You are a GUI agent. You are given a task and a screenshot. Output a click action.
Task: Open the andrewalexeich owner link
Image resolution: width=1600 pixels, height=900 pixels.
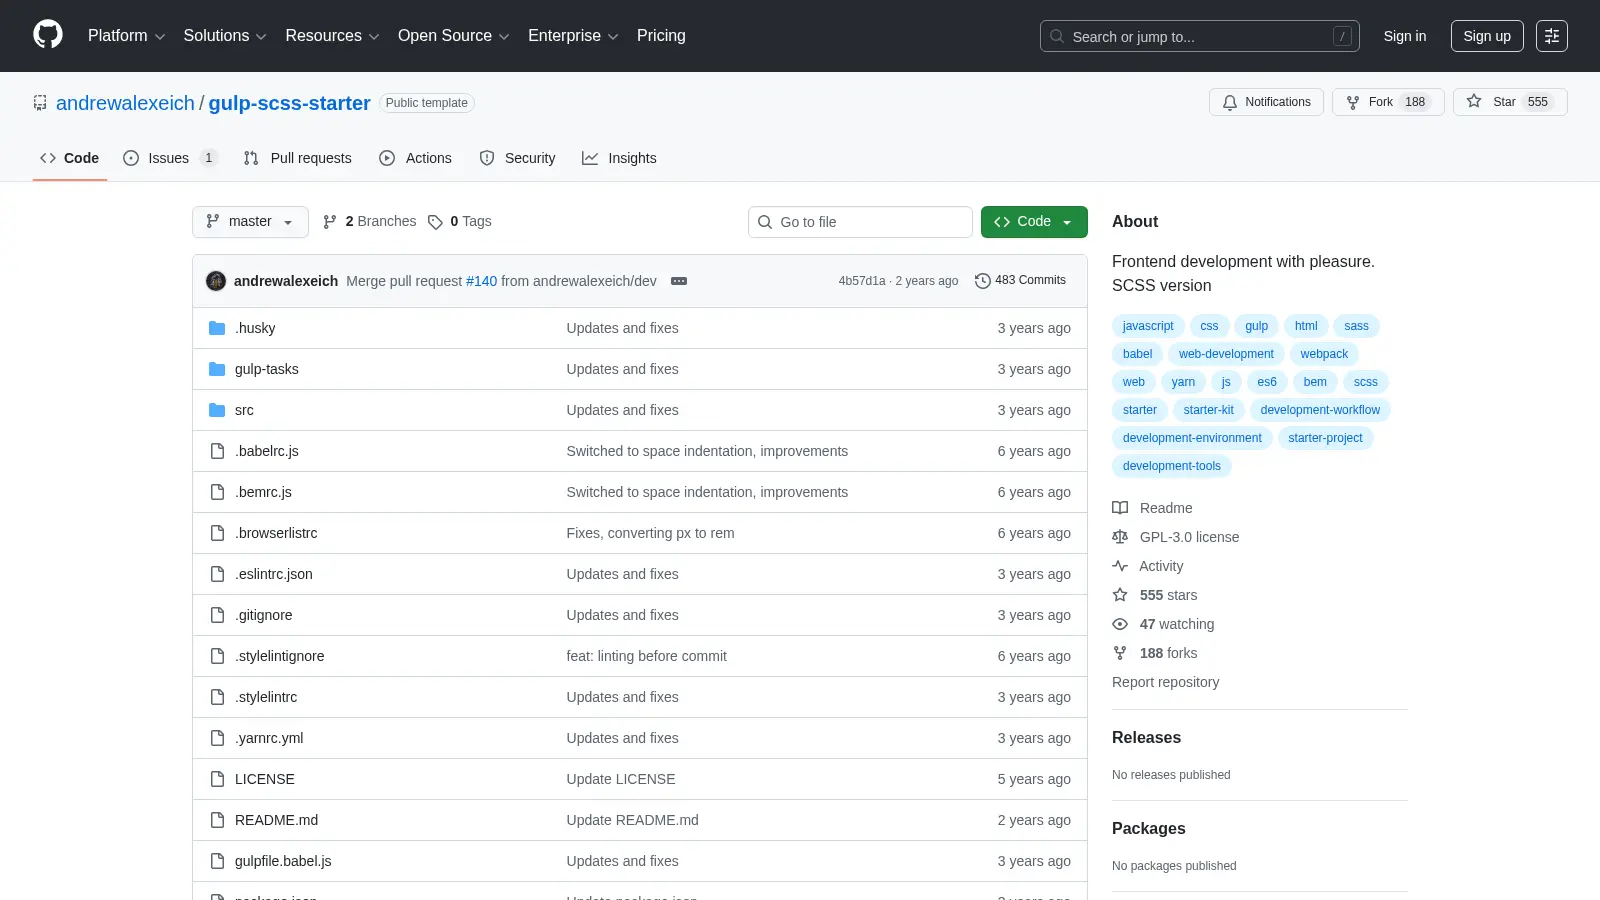[125, 103]
